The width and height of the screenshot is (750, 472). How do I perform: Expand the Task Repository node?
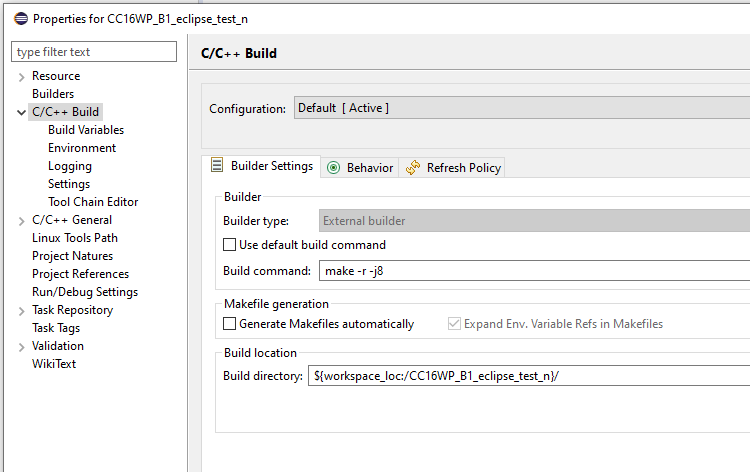point(21,311)
